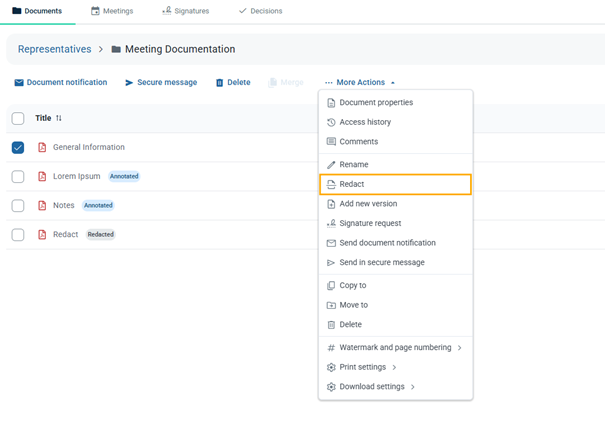Screen dimensions: 605x439
Task: Click the Secure message toolbar button
Action: click(x=160, y=83)
